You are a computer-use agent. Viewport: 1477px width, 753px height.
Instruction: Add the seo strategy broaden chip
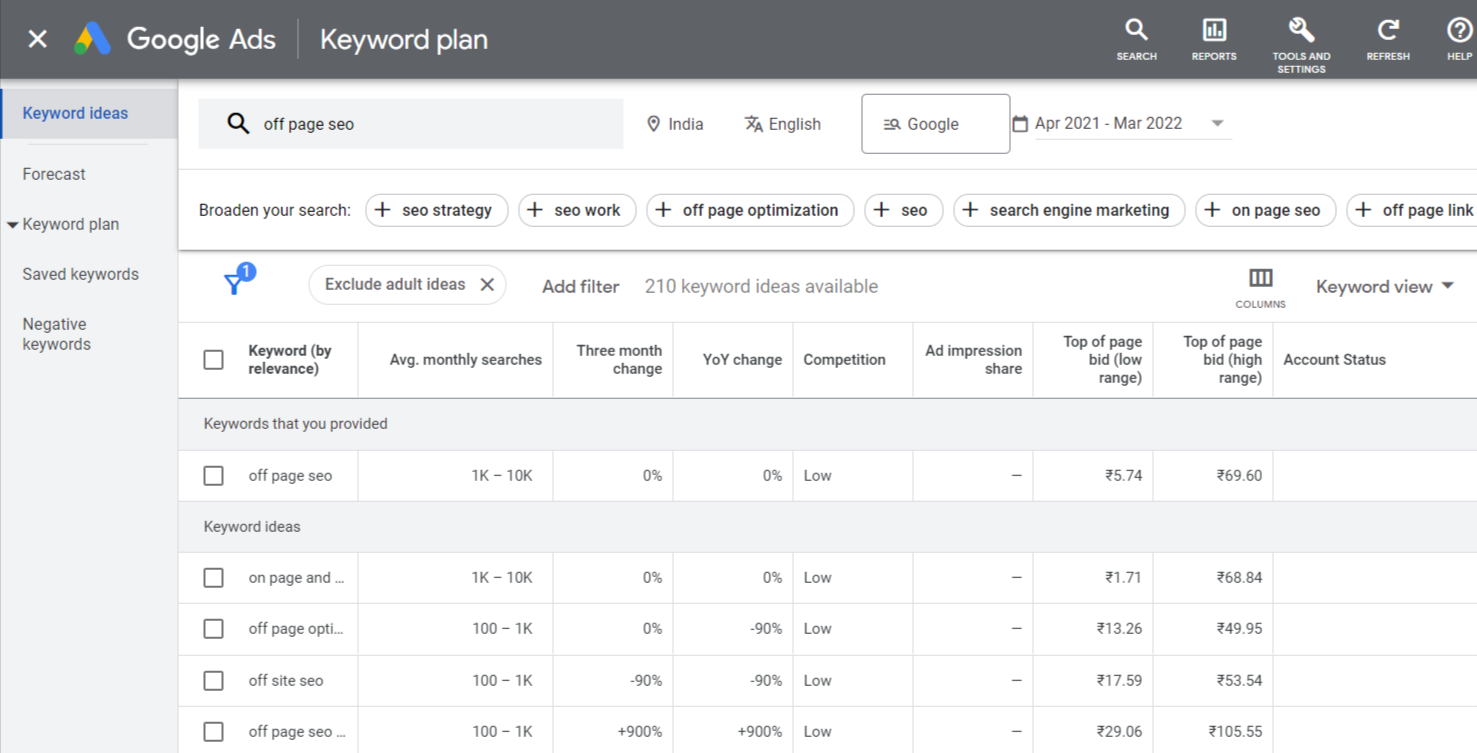tap(437, 210)
